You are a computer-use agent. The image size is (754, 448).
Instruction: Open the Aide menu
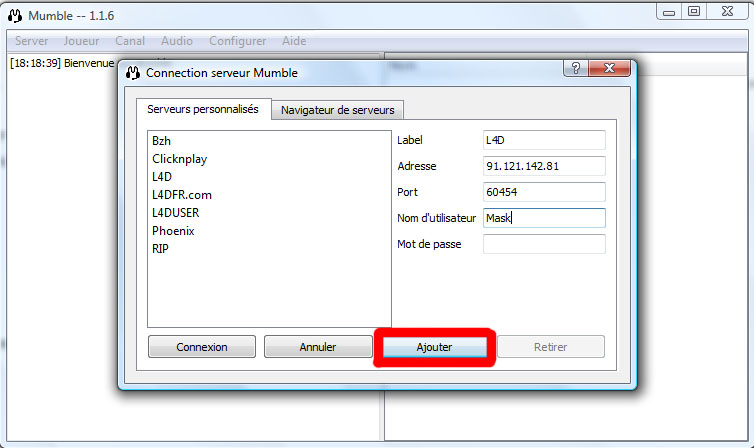pyautogui.click(x=294, y=41)
